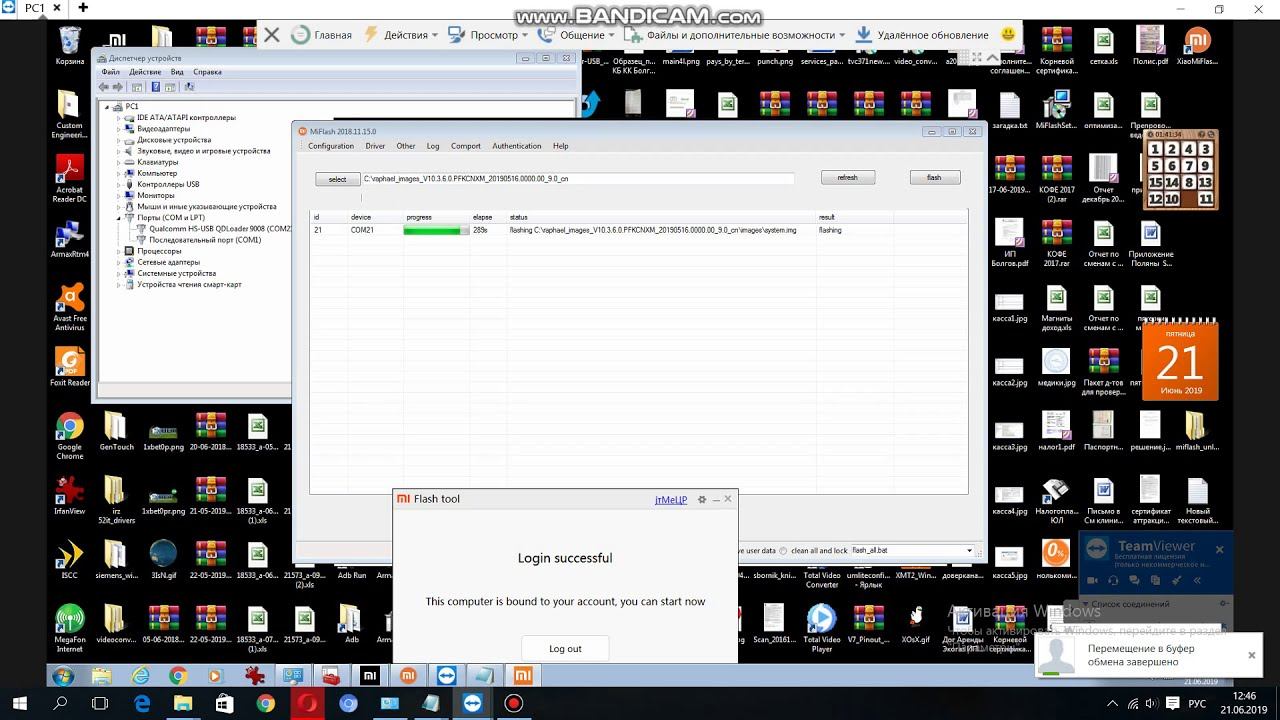
Task: Click the help icon in Device Manager toolbar
Action: [155, 87]
